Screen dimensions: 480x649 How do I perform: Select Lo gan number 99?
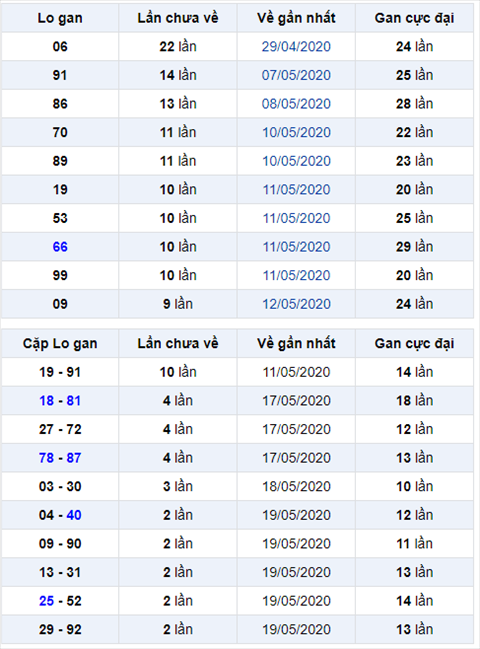point(60,275)
